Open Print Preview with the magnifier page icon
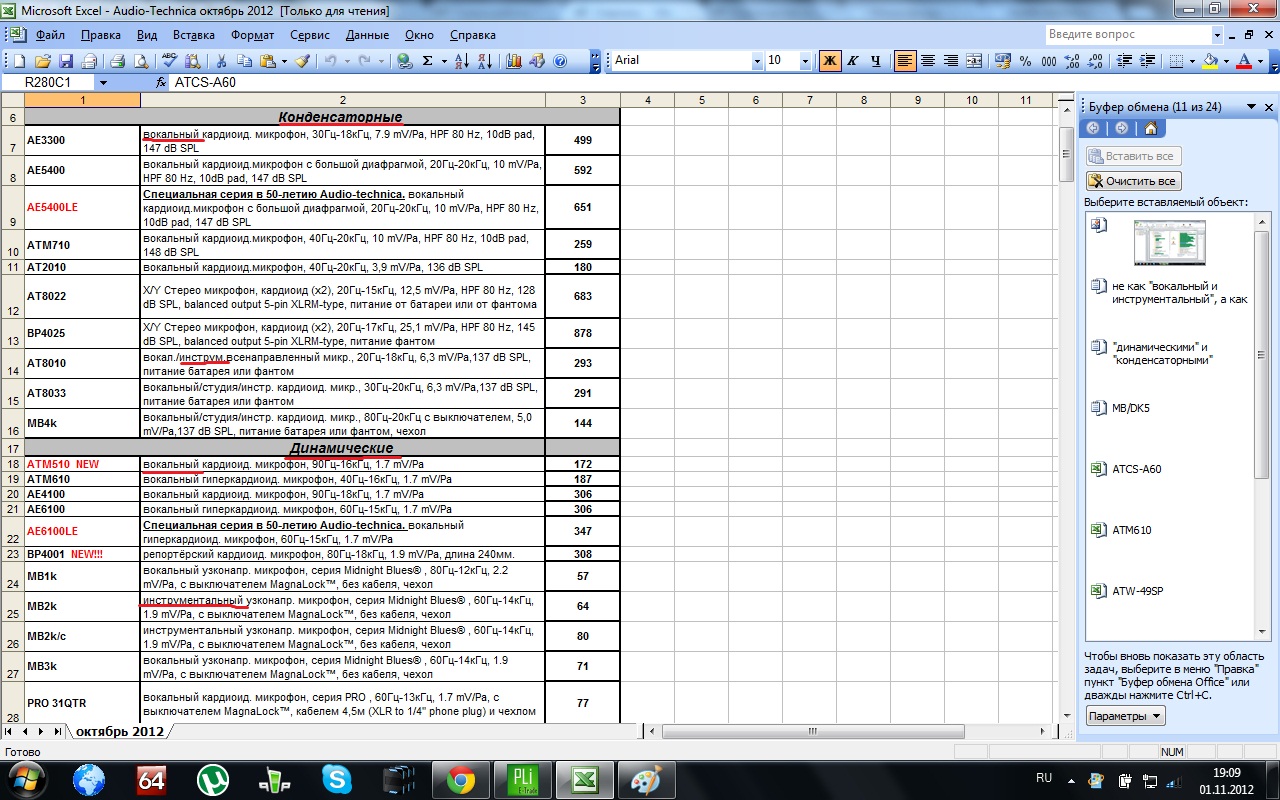1280x800 pixels. tap(141, 61)
